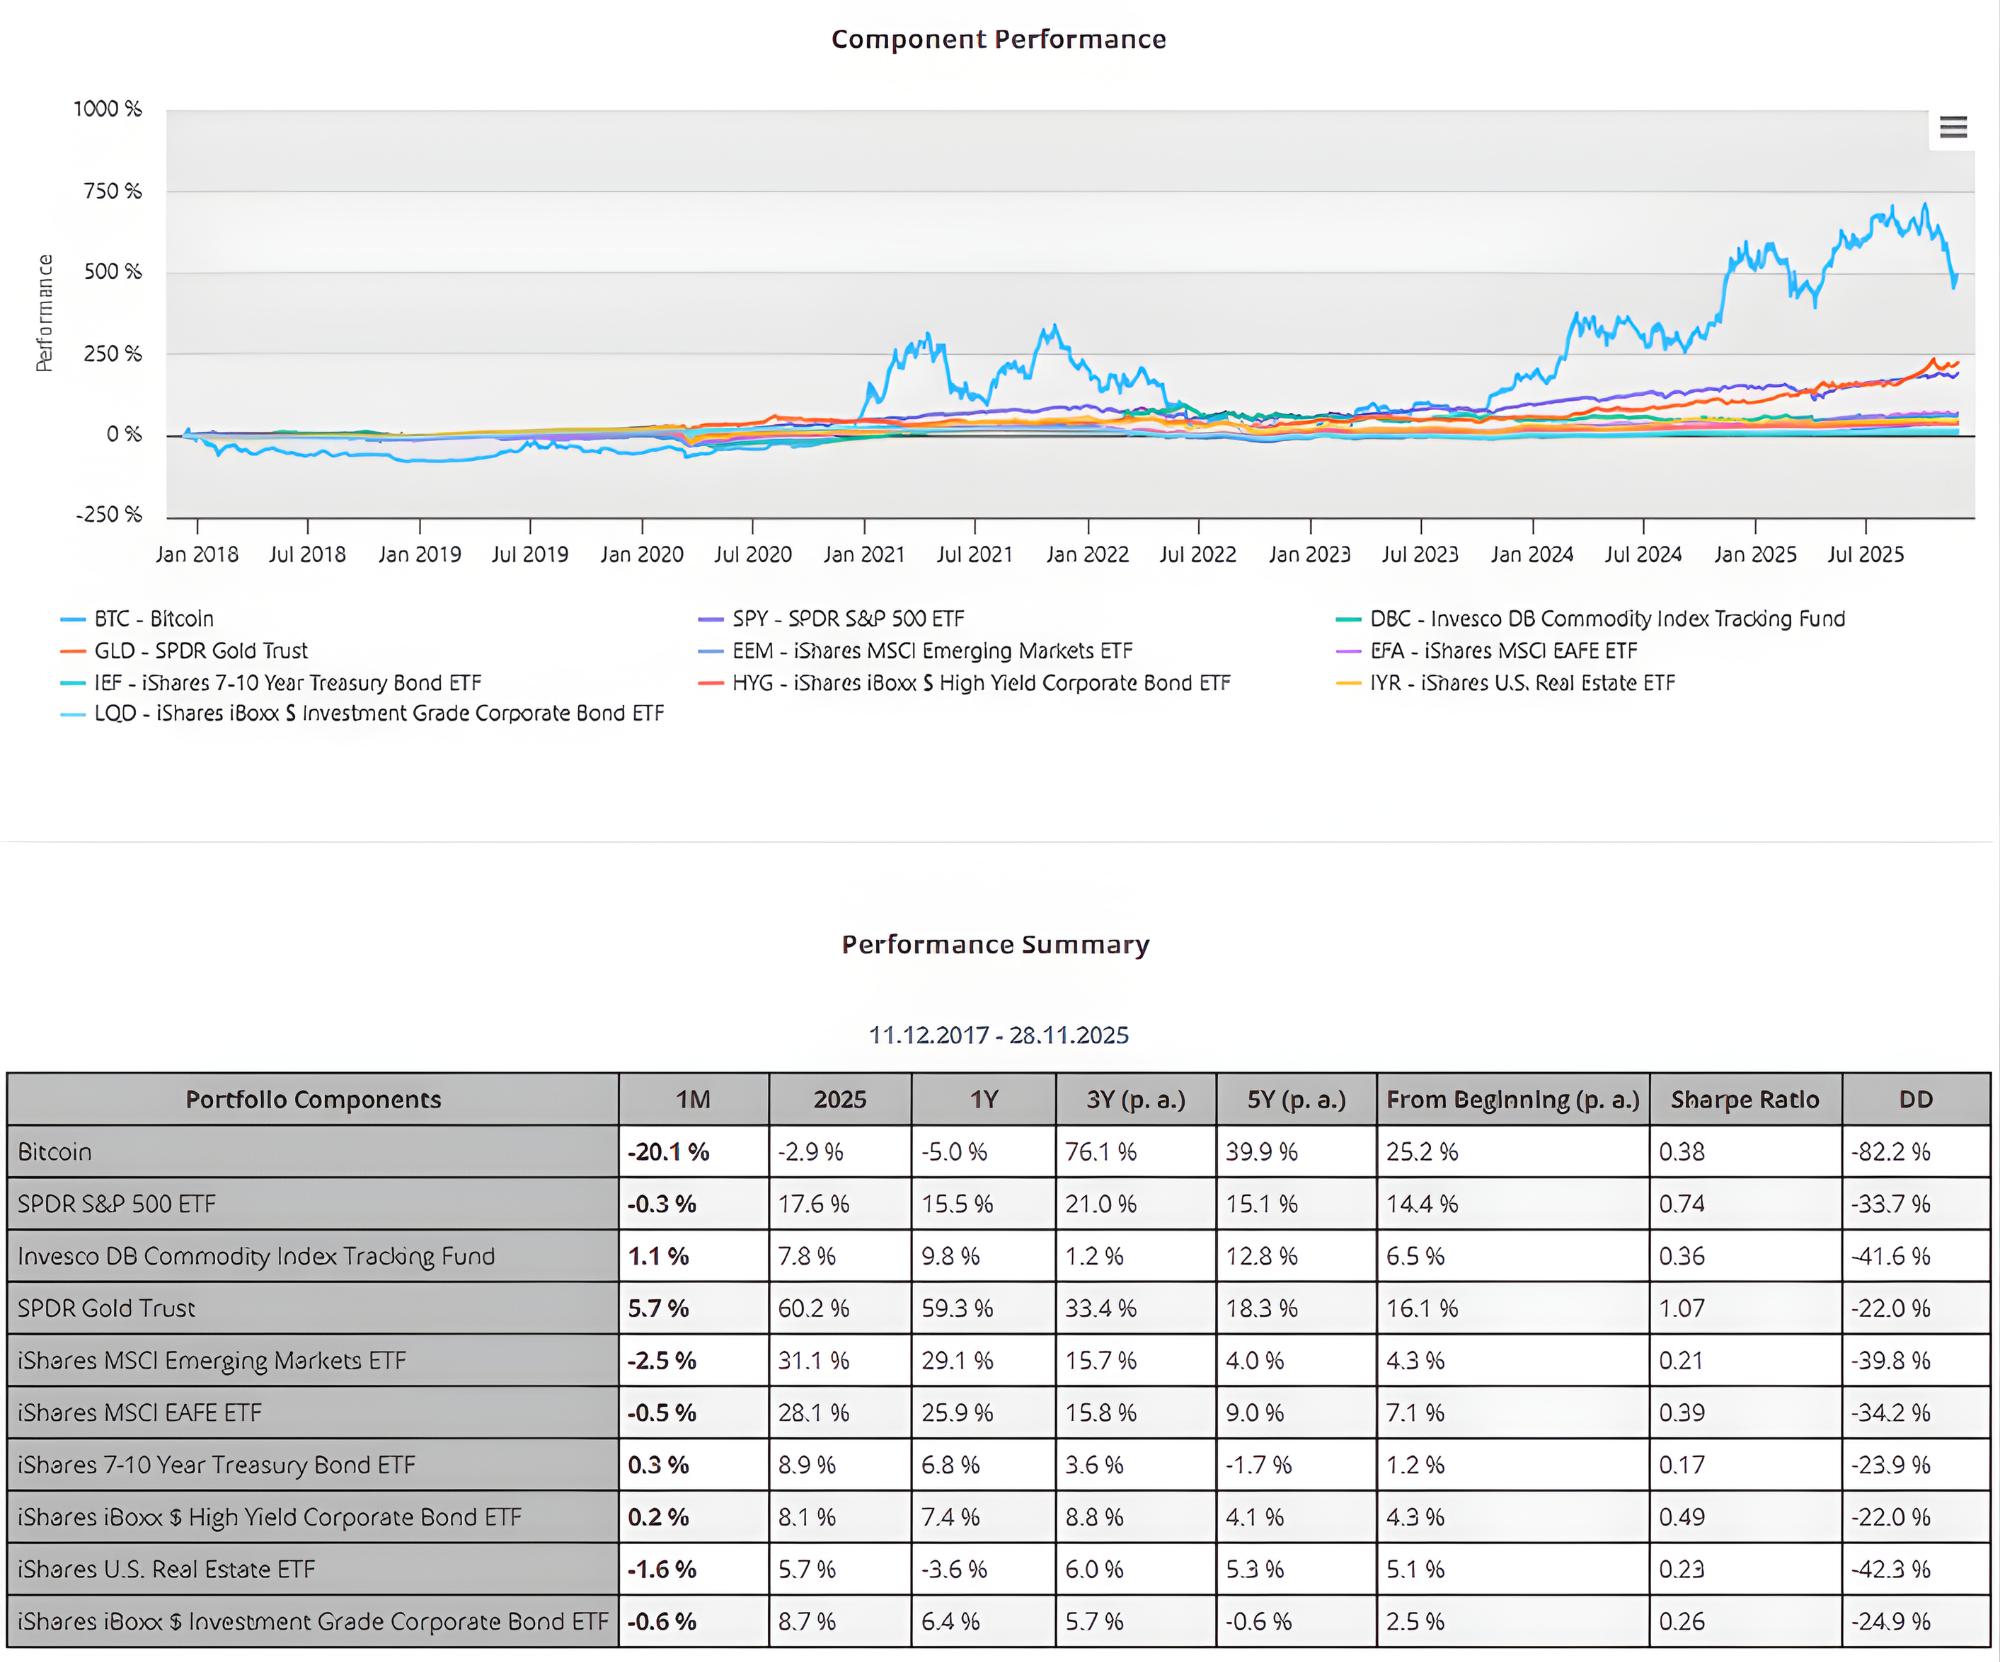Toggle IYR U.S. Real Estate ETF legend item
The image size is (2000, 1662).
[x=1521, y=683]
